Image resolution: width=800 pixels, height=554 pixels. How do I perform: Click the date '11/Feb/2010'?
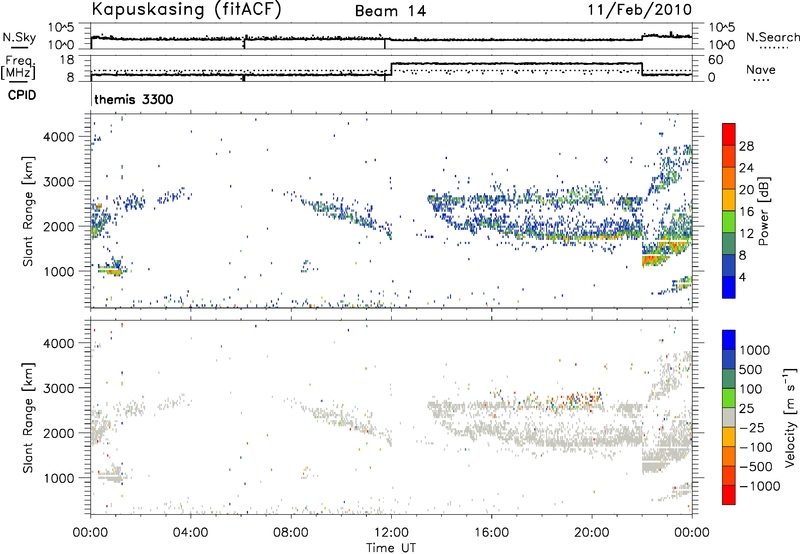pyautogui.click(x=640, y=9)
